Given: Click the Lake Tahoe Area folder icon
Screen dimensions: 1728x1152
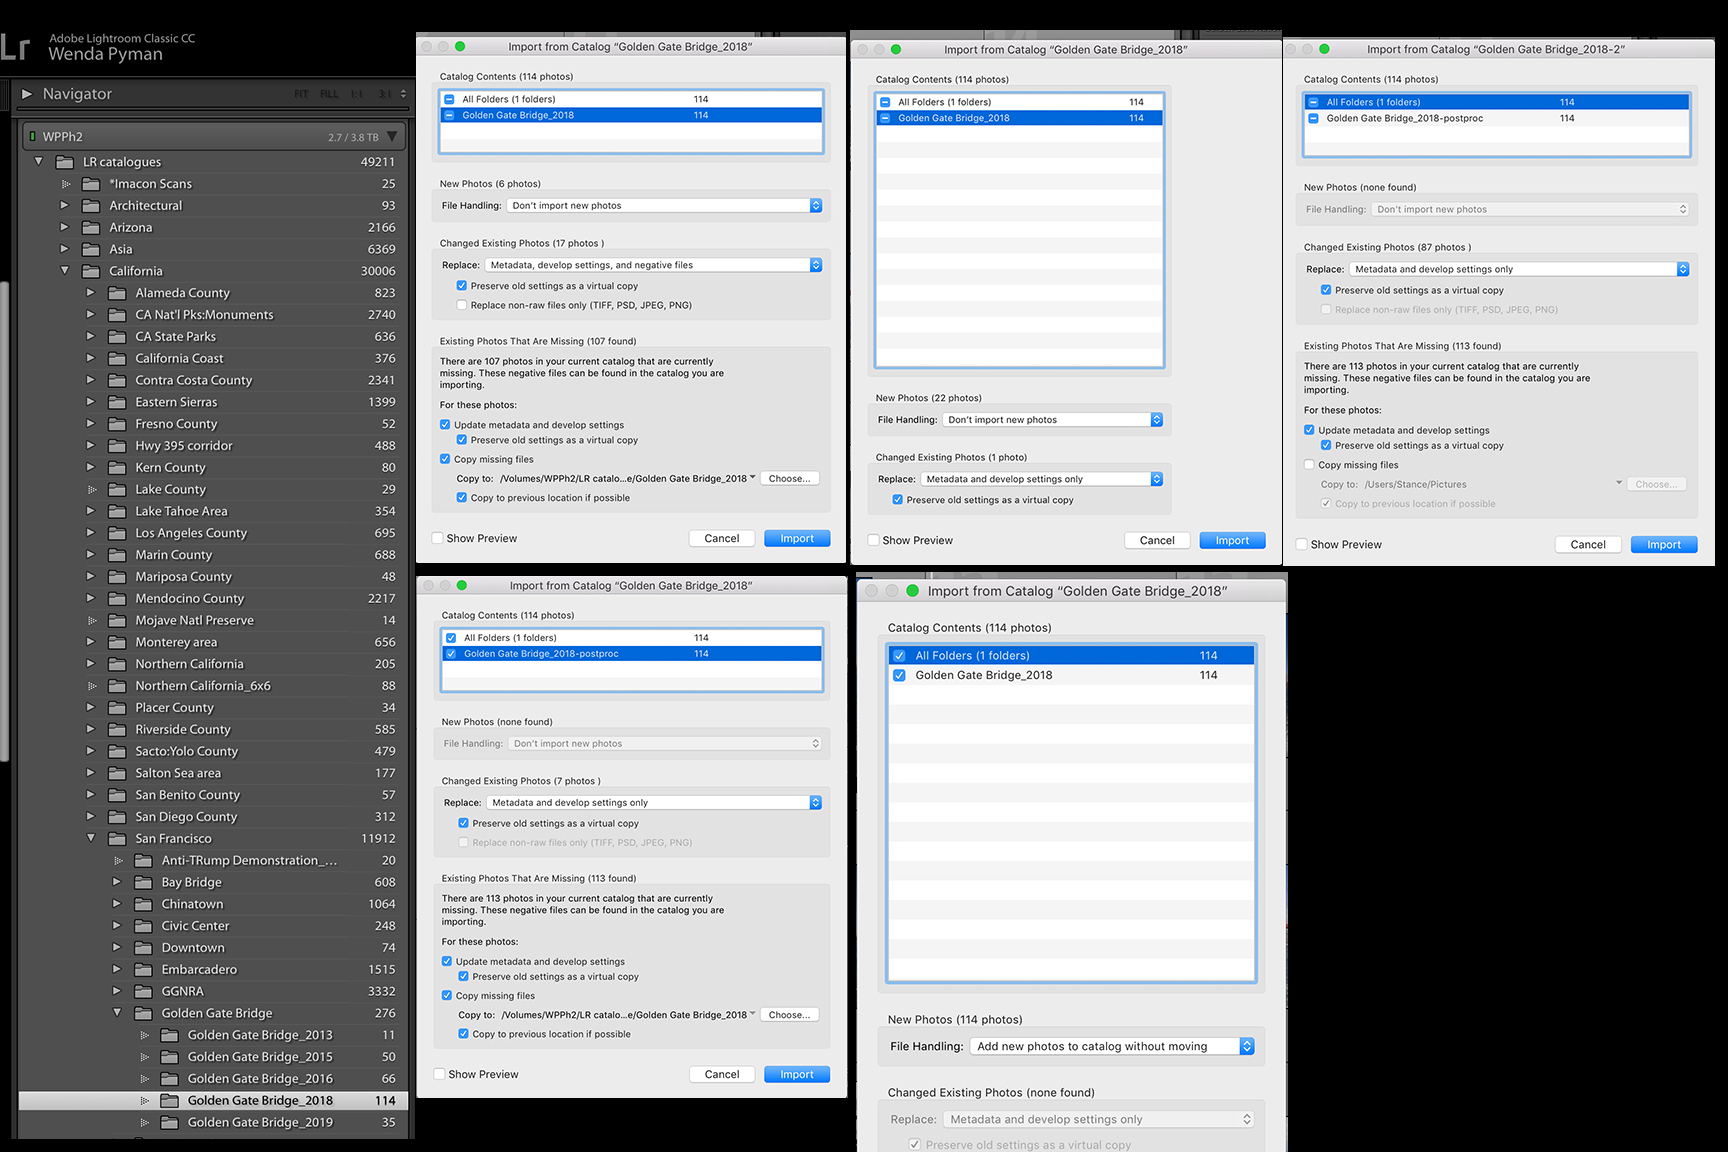Looking at the screenshot, I should pyautogui.click(x=117, y=512).
